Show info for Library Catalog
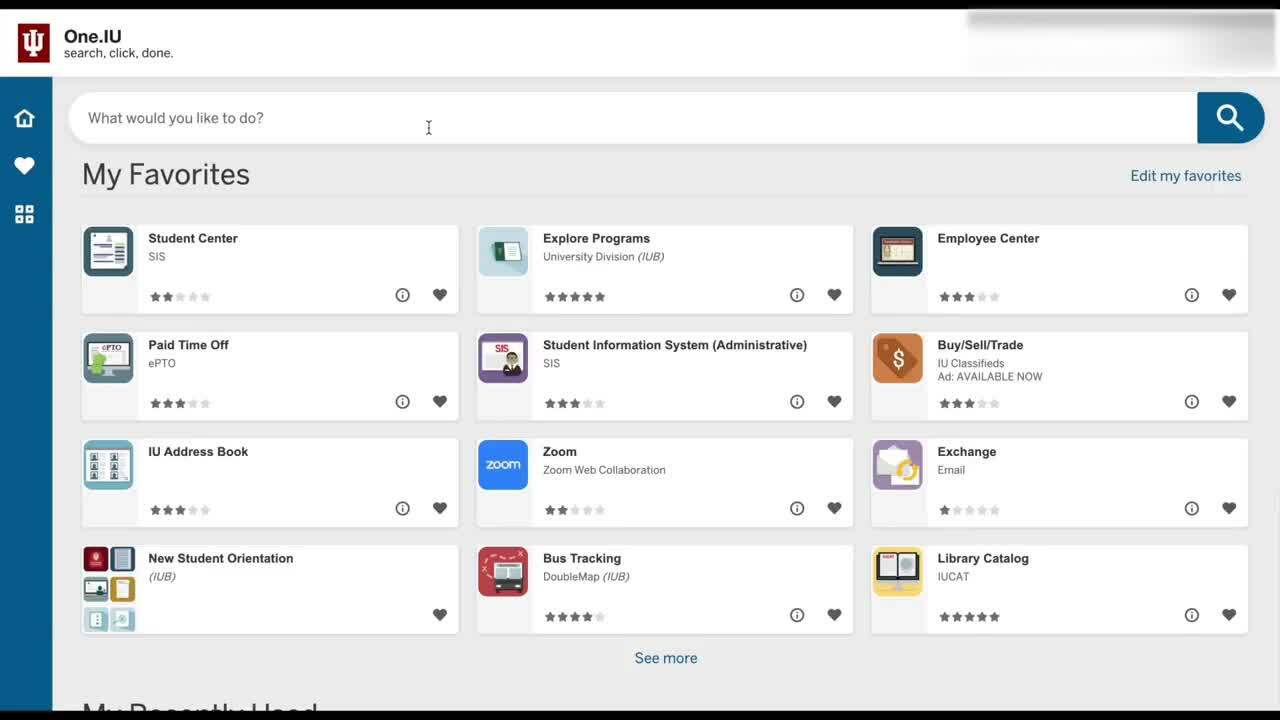This screenshot has height=720, width=1280. 1192,615
